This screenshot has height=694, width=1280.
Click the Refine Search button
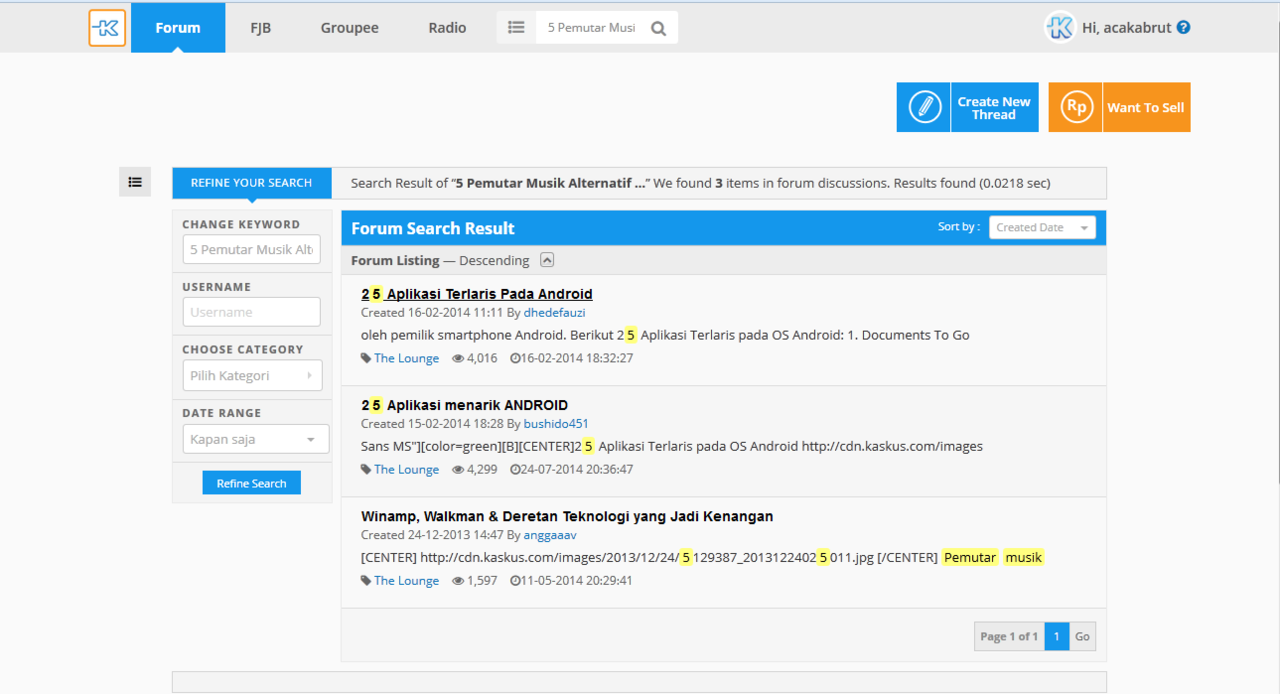251,483
